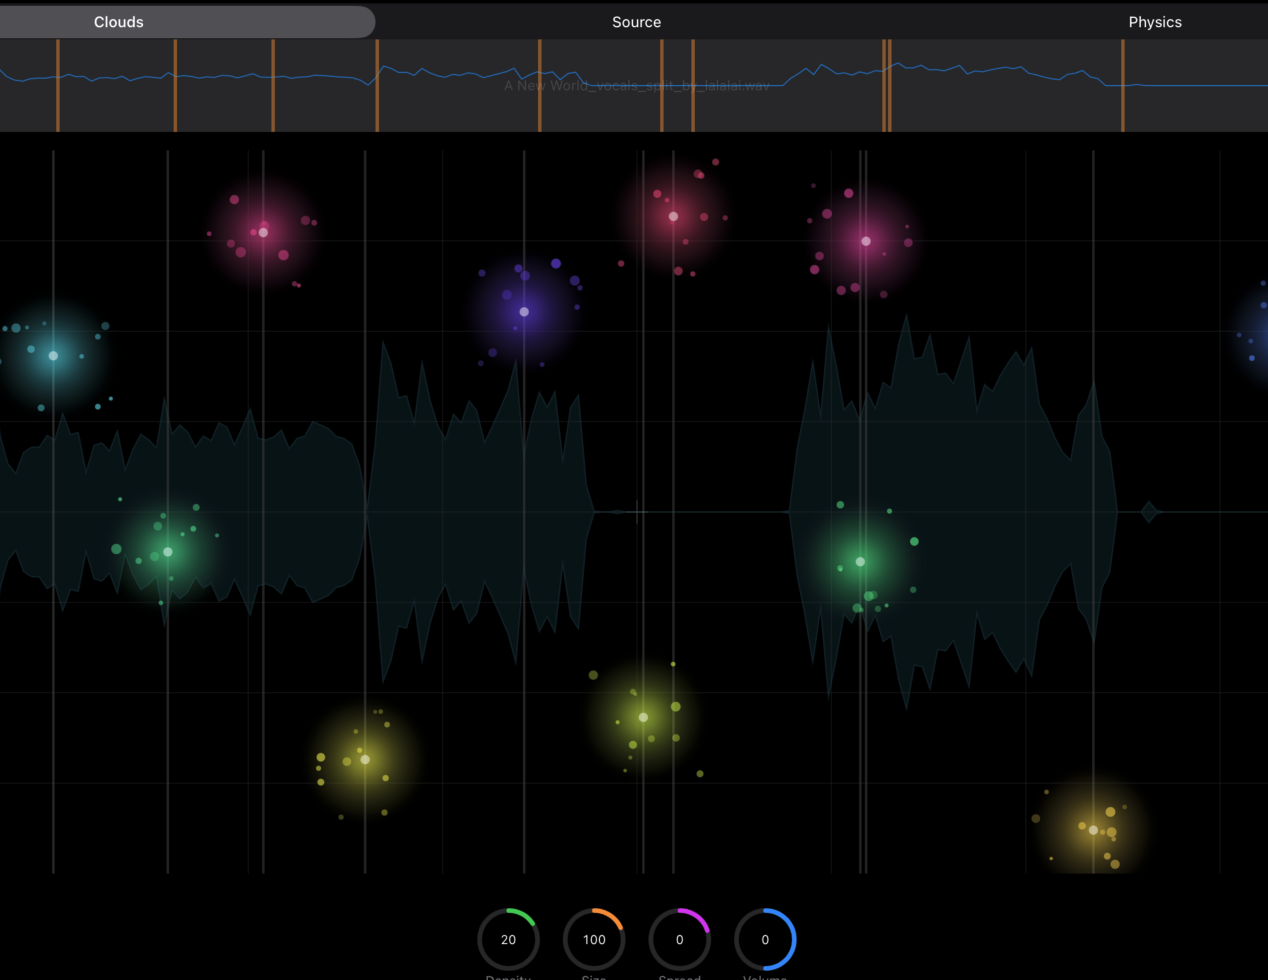Screen dimensions: 1268x980
Task: Select the lime cloud below the waveform center
Action: (x=643, y=717)
